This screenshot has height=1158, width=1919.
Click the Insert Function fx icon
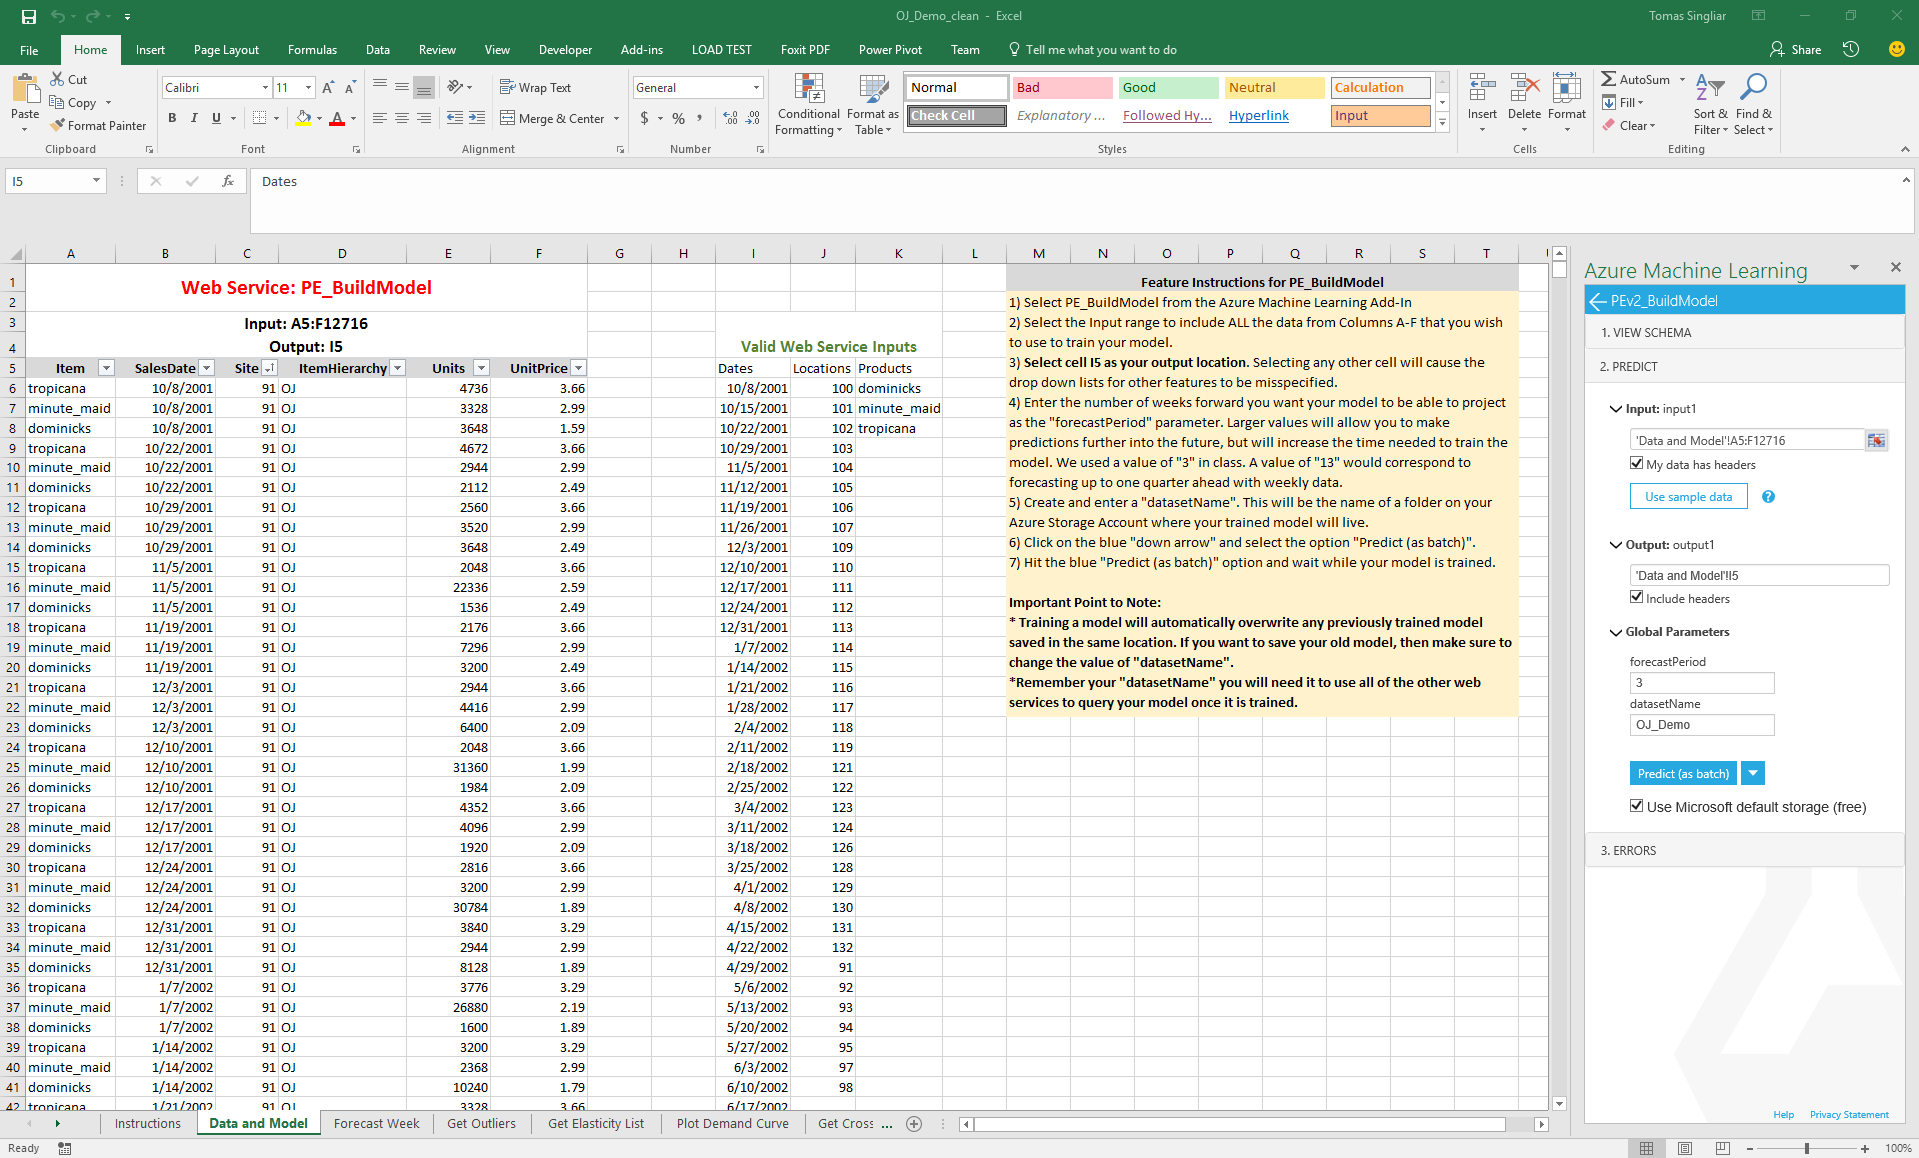click(x=228, y=181)
